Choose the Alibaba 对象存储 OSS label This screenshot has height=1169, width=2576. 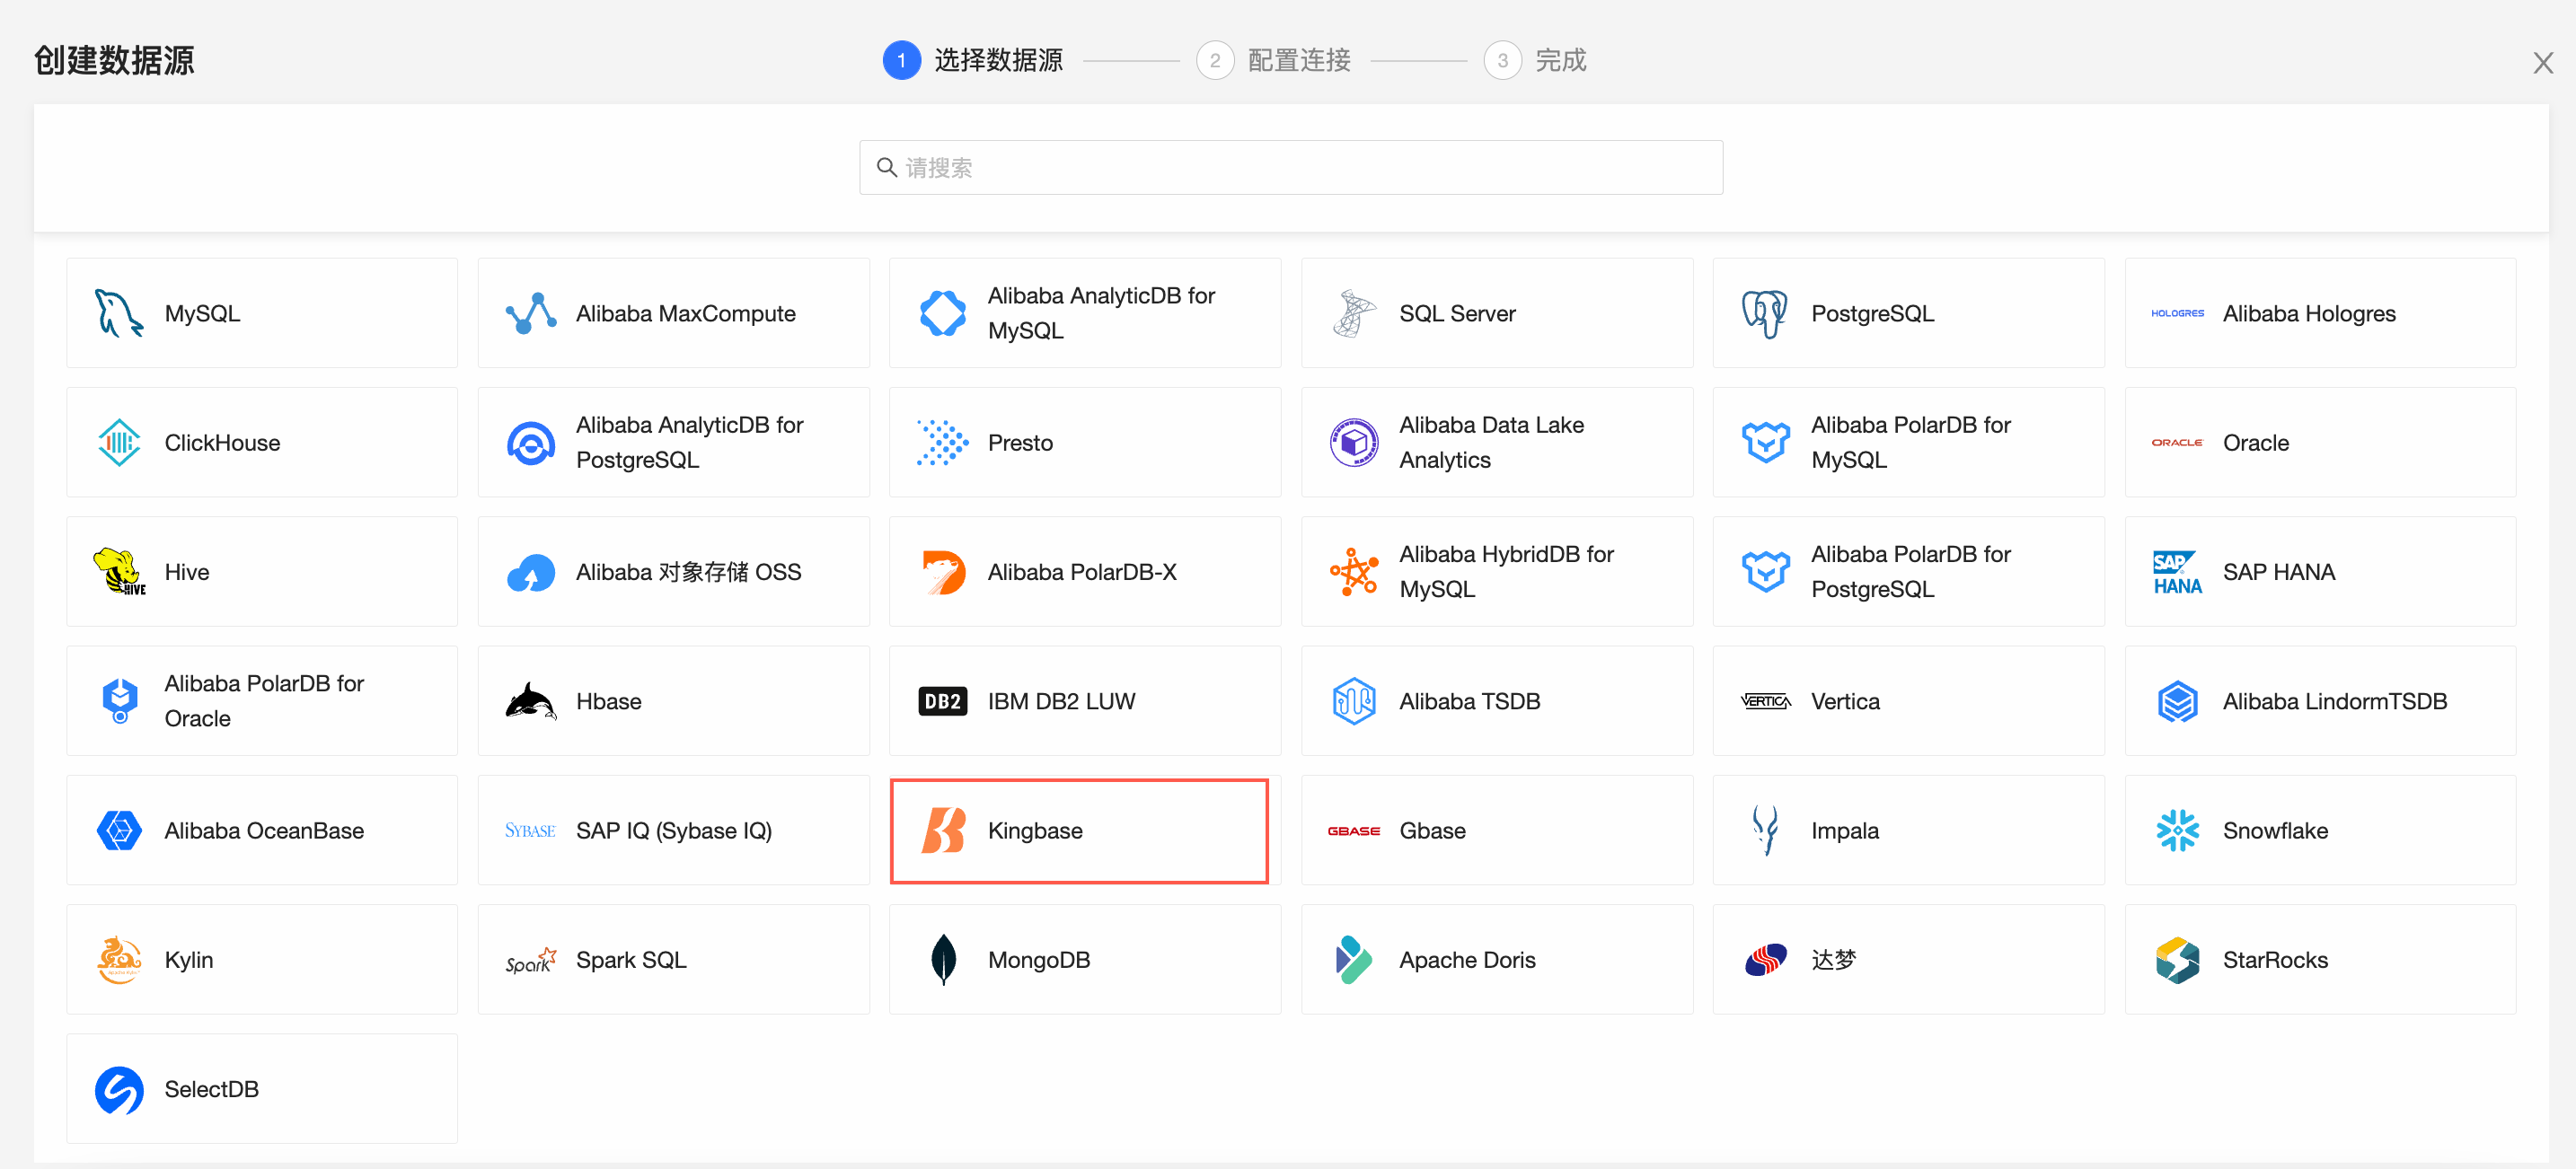pos(688,571)
